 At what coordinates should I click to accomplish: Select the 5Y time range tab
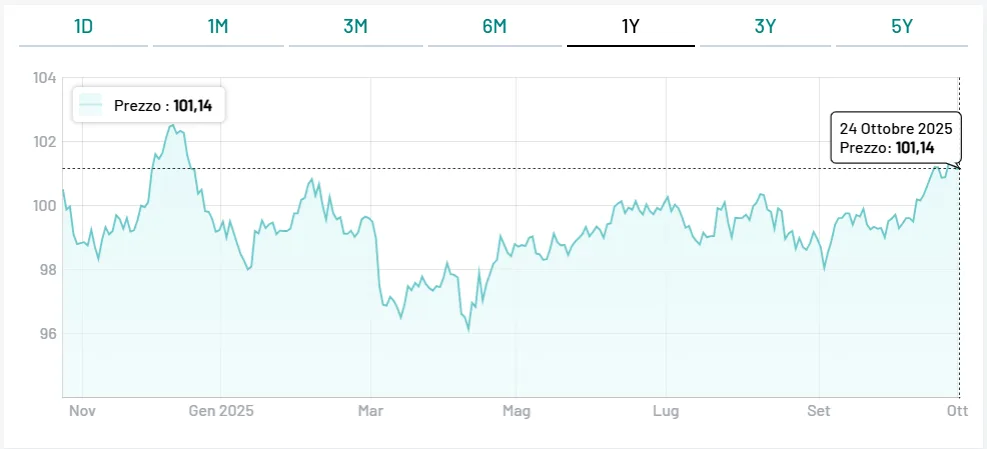click(x=902, y=27)
